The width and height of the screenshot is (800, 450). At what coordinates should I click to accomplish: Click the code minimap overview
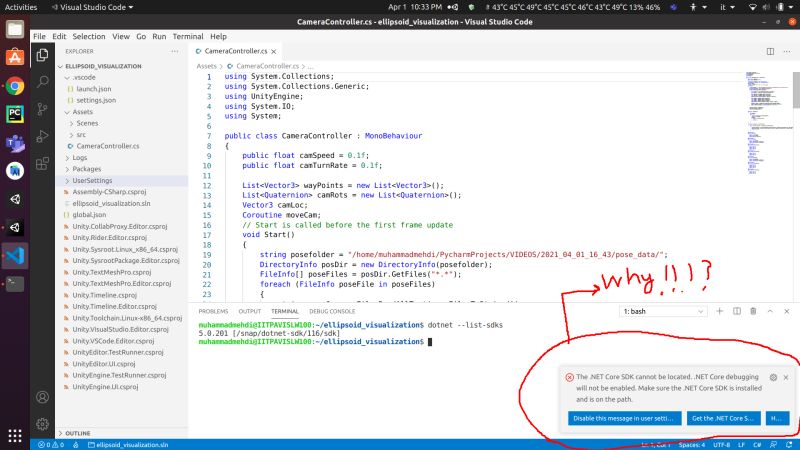(x=768, y=122)
